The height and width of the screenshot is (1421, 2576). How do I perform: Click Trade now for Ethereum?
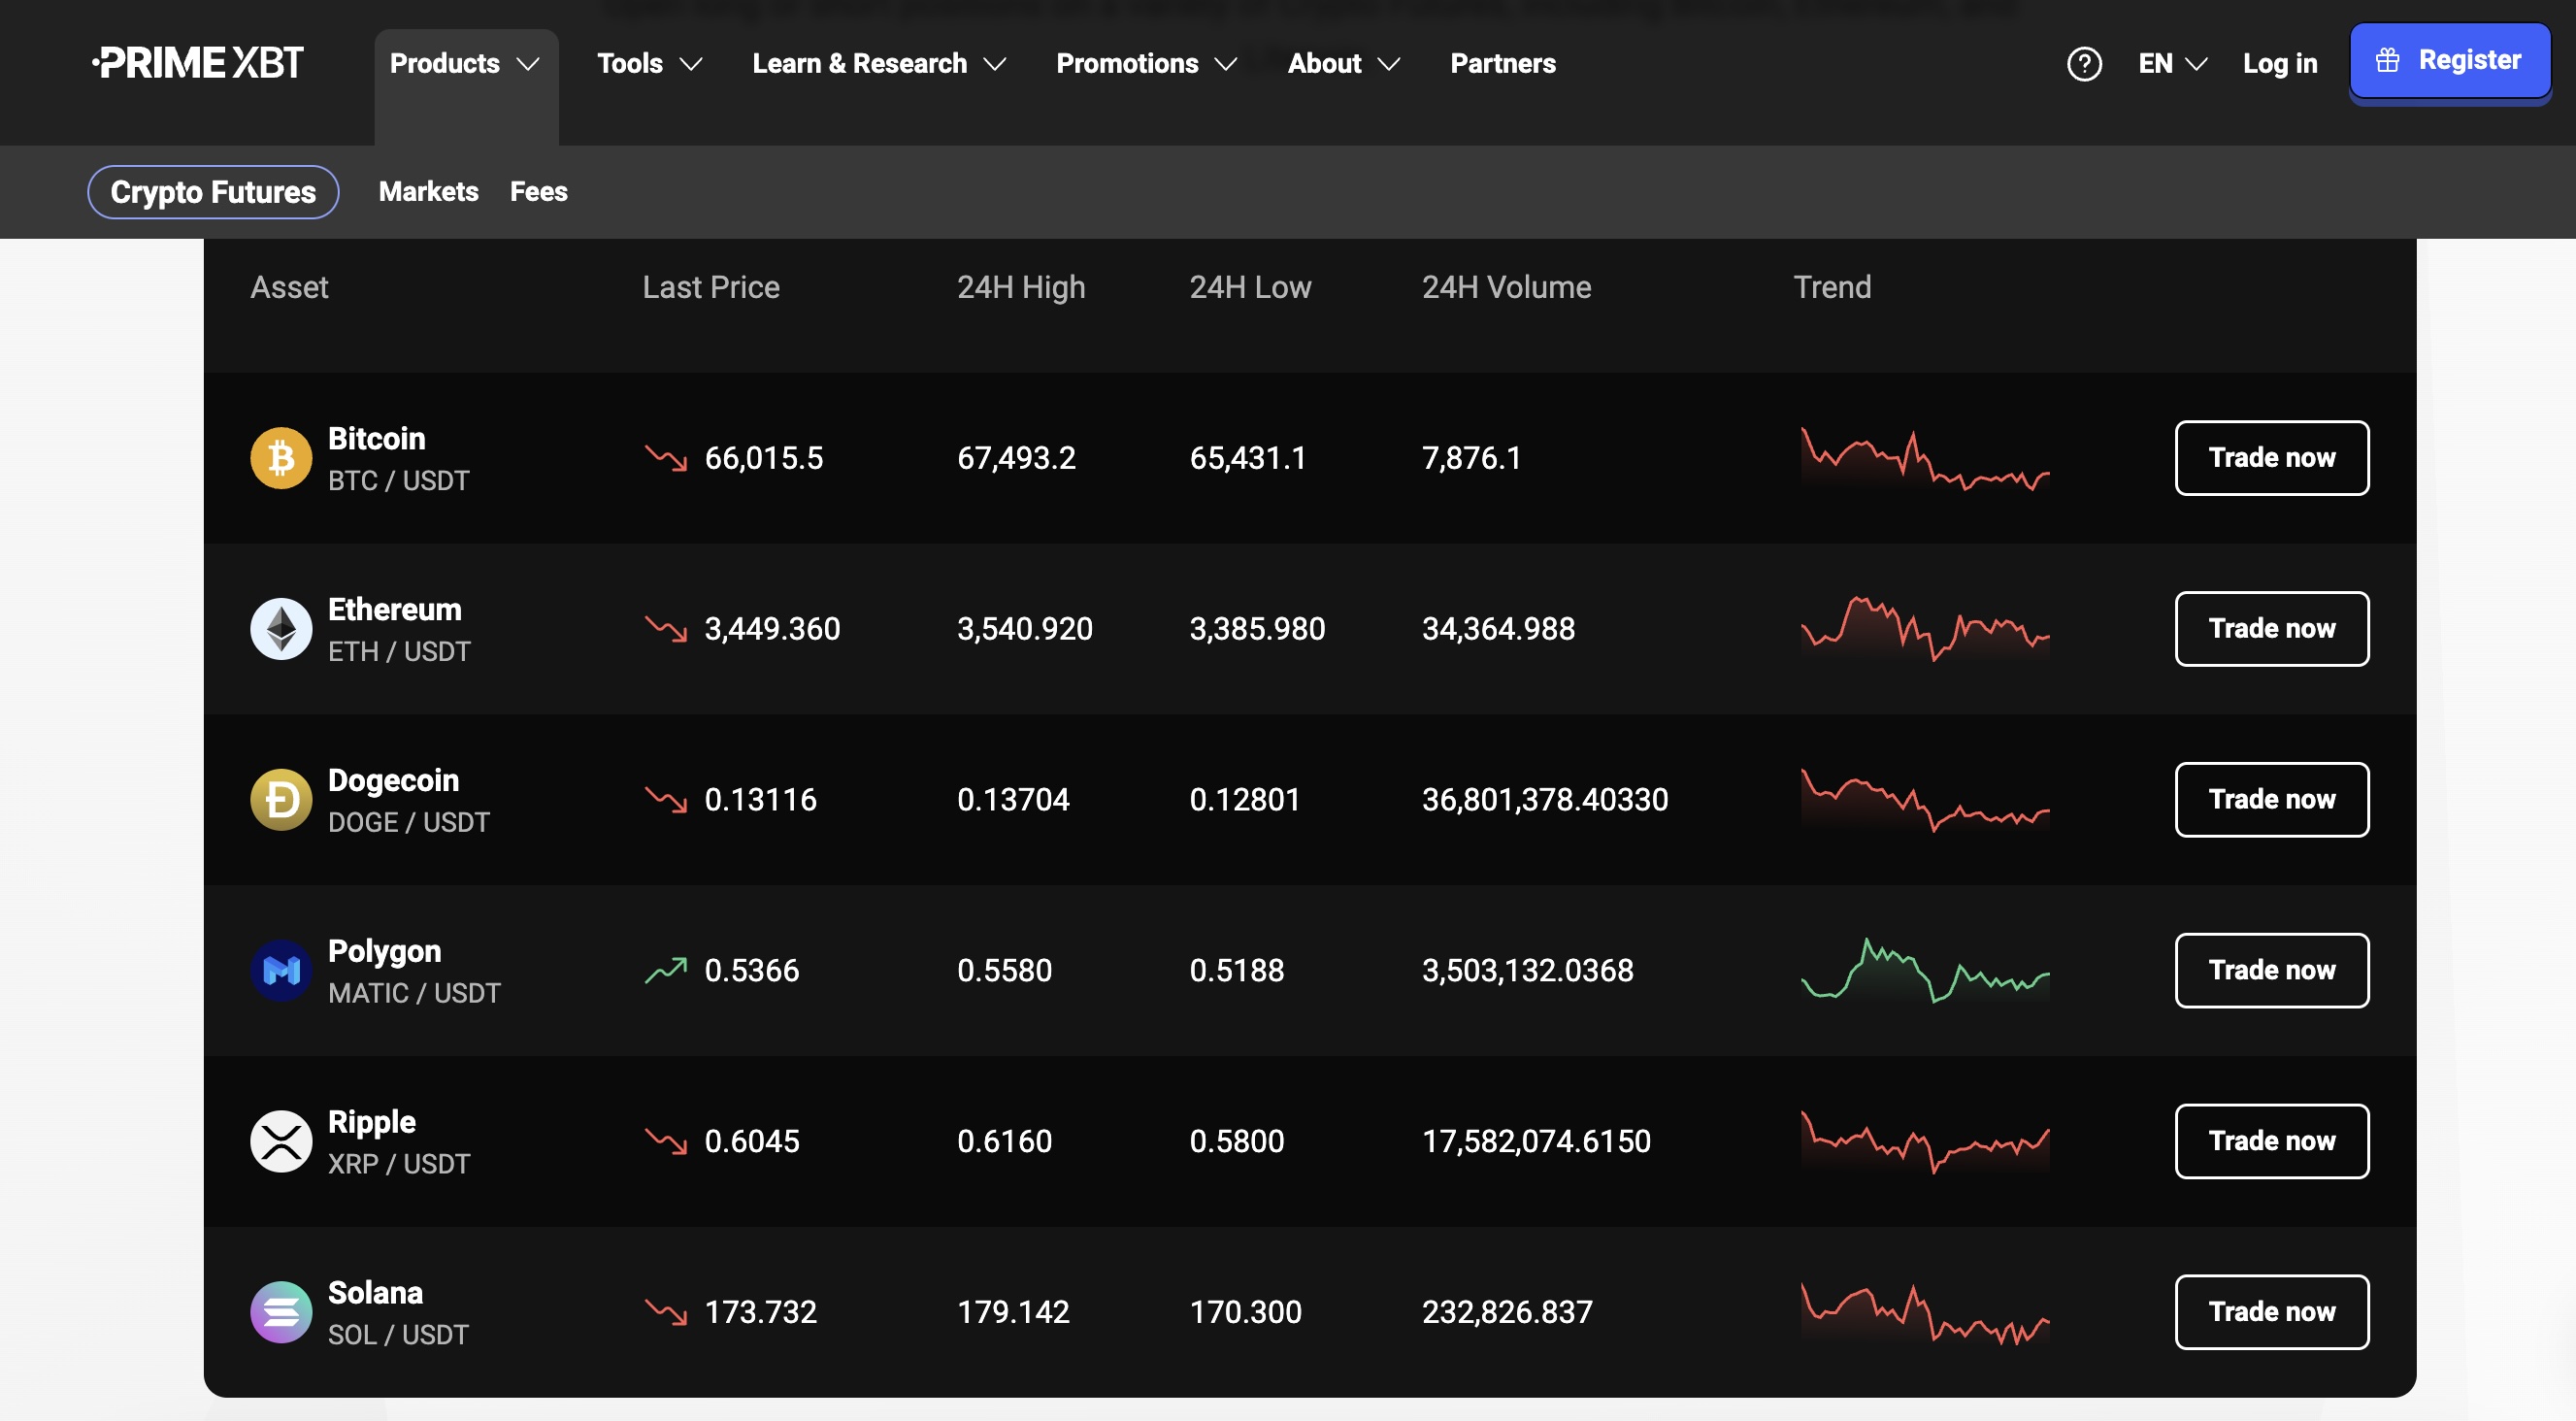click(2271, 629)
